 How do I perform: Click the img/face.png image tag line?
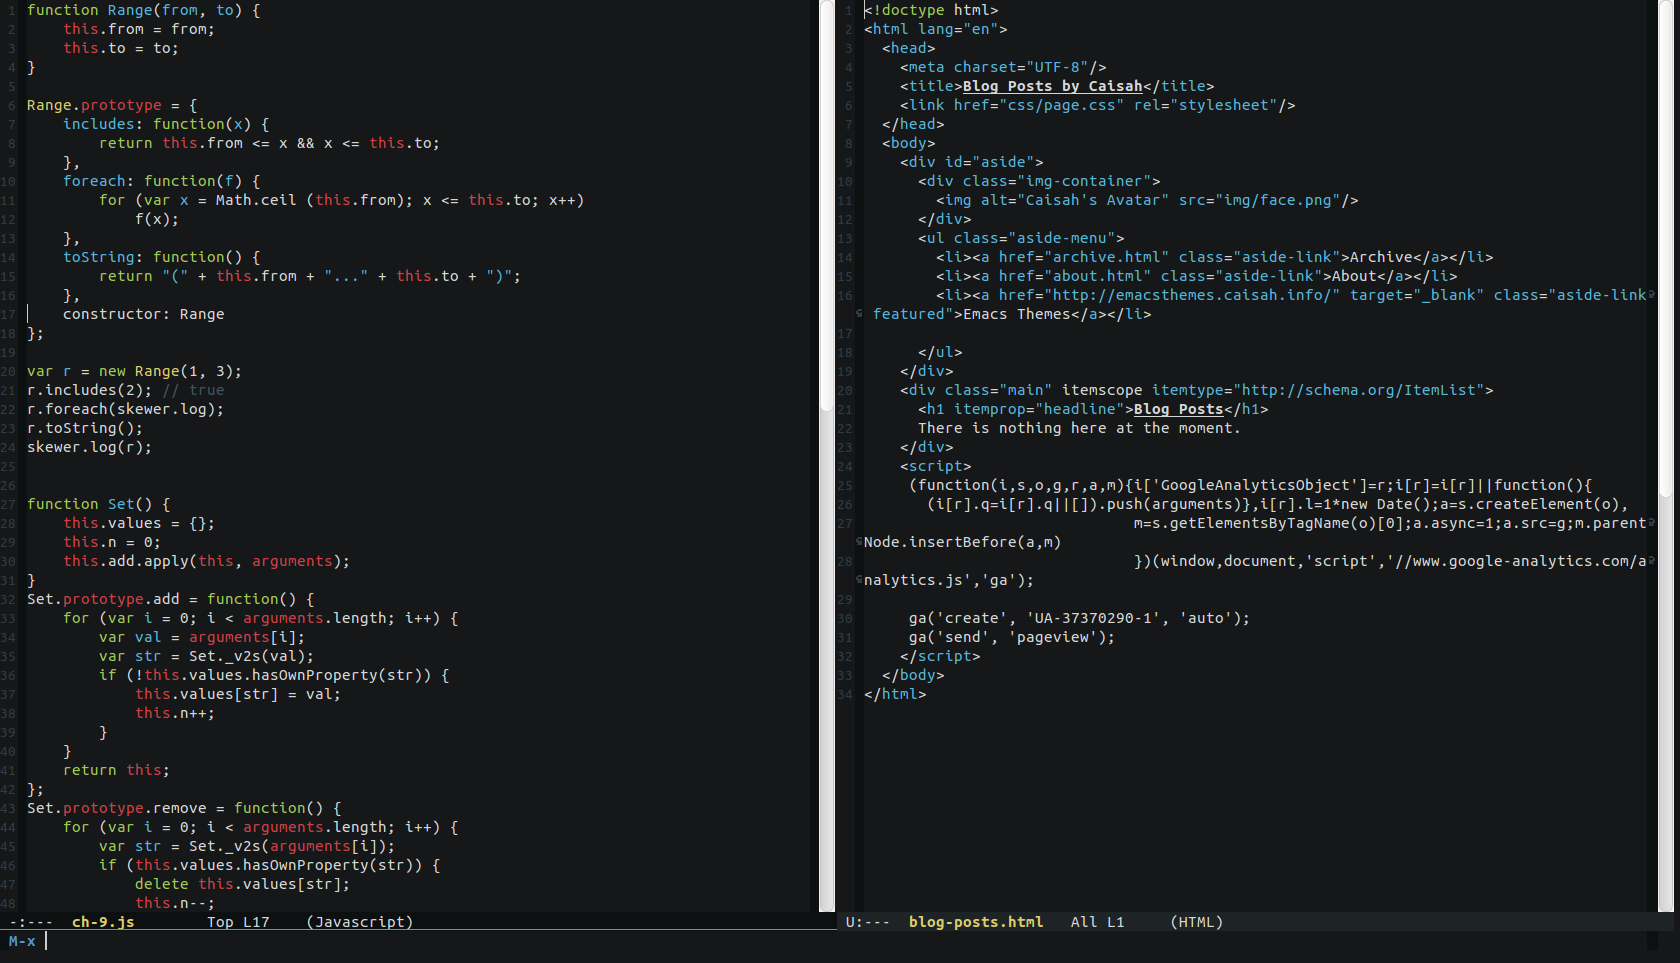(x=1147, y=200)
